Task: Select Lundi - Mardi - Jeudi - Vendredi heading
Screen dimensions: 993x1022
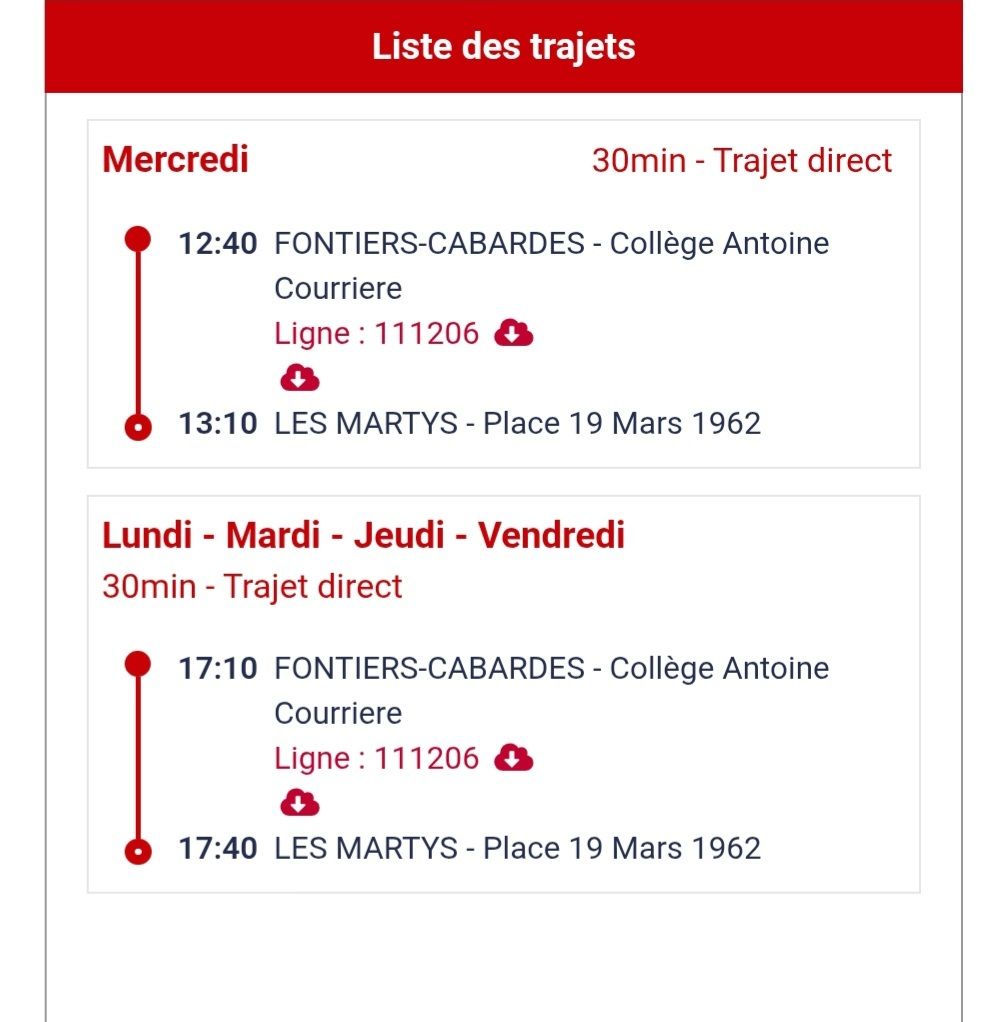Action: point(364,535)
